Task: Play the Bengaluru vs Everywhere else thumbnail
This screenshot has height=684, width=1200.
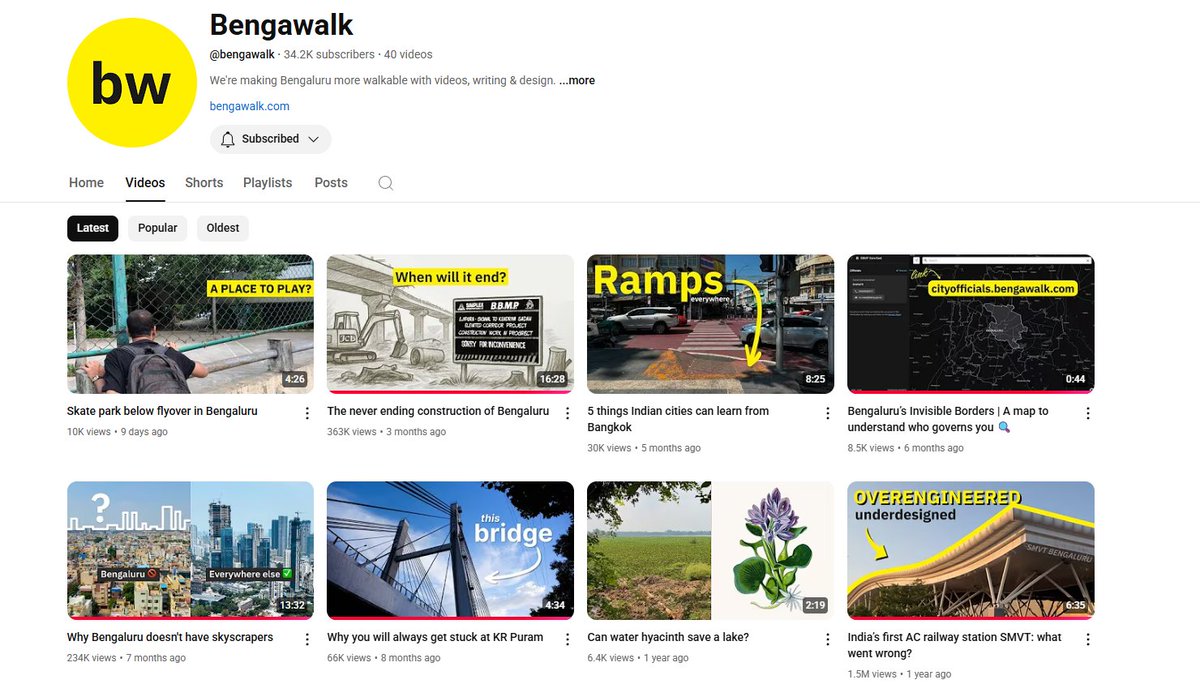Action: pos(190,550)
